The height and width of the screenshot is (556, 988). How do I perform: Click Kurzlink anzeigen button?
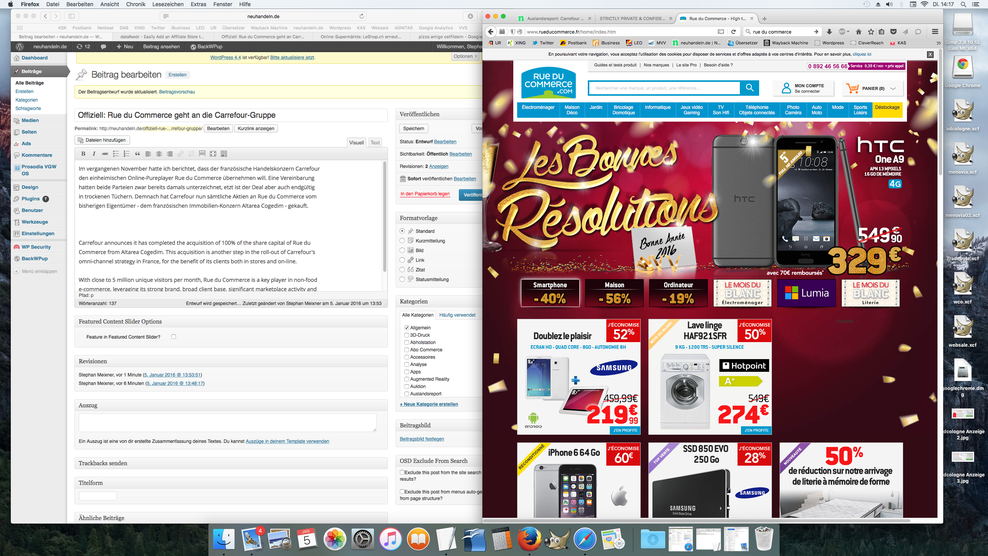[256, 129]
